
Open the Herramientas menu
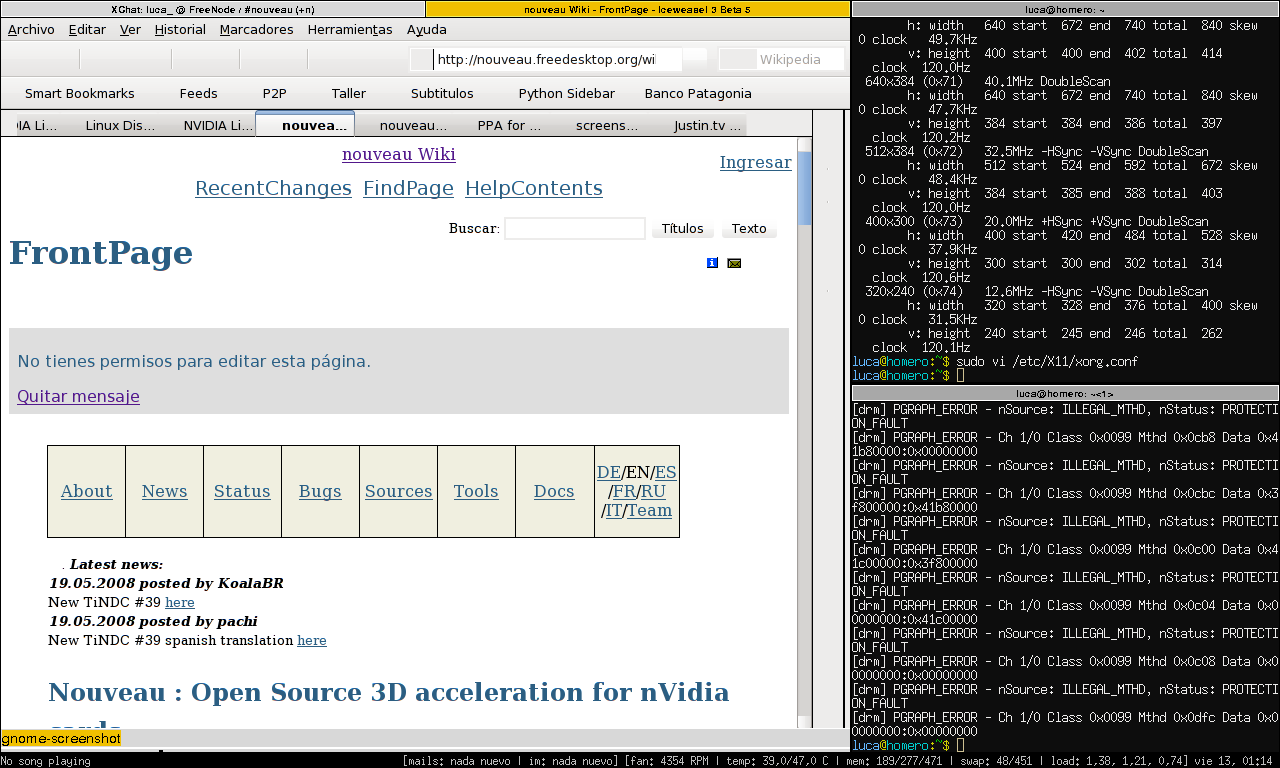[349, 29]
